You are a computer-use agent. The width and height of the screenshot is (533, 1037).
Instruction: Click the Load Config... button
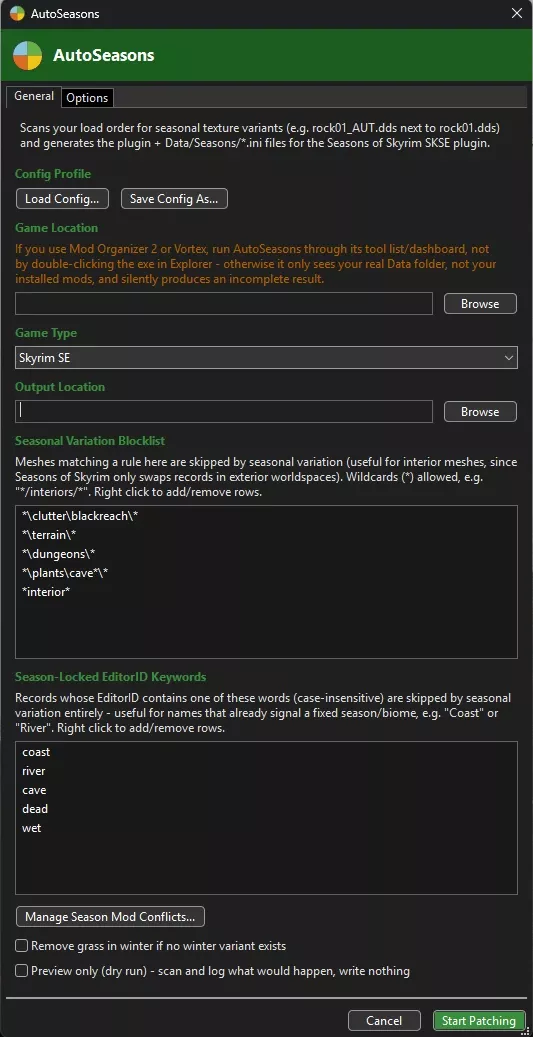pos(62,198)
